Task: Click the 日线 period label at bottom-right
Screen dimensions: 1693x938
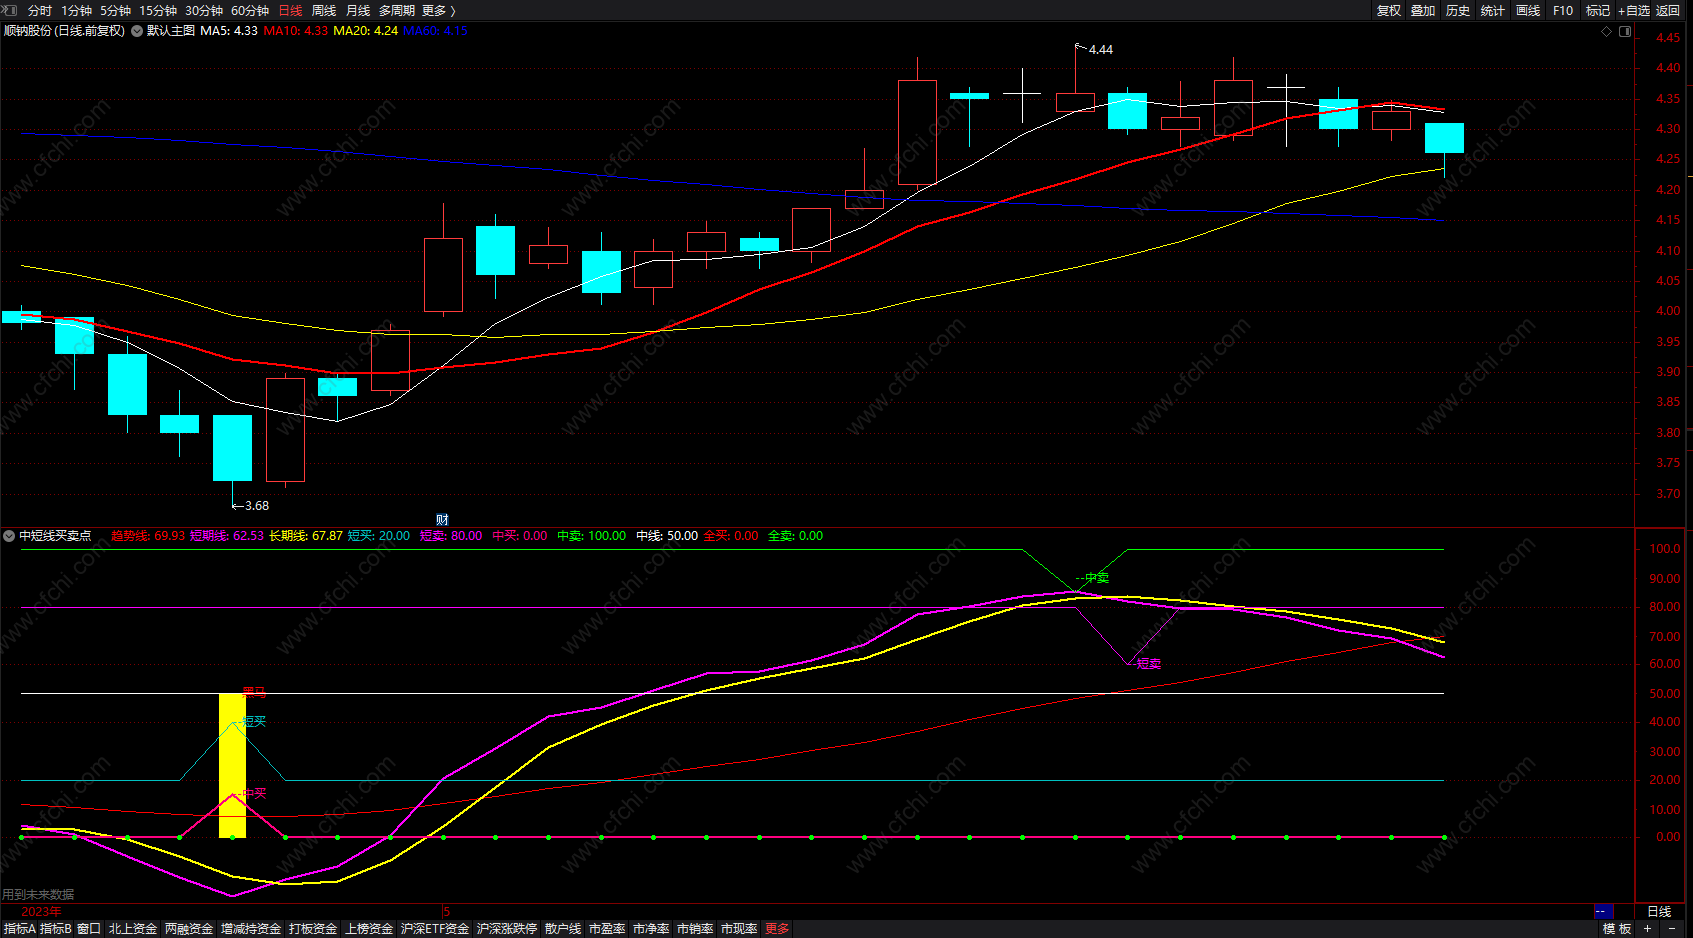Action: point(1659,912)
